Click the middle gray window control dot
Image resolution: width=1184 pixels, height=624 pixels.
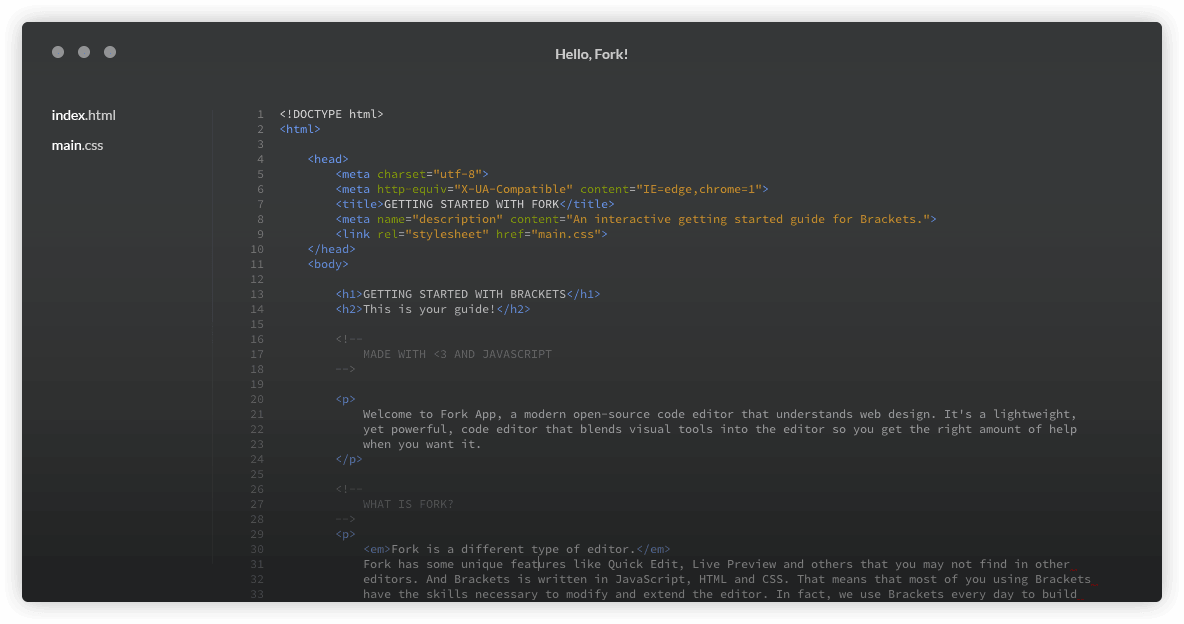84,52
